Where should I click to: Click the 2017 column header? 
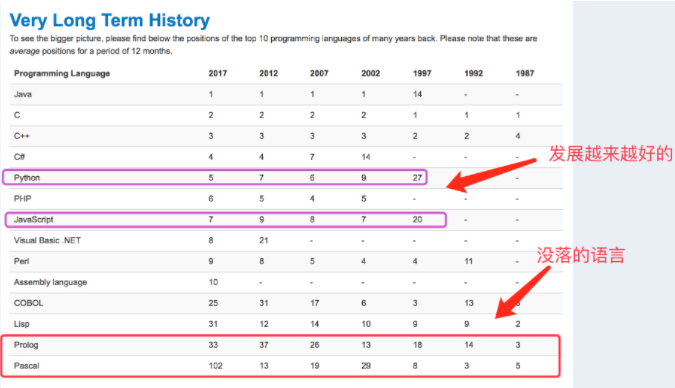point(218,73)
